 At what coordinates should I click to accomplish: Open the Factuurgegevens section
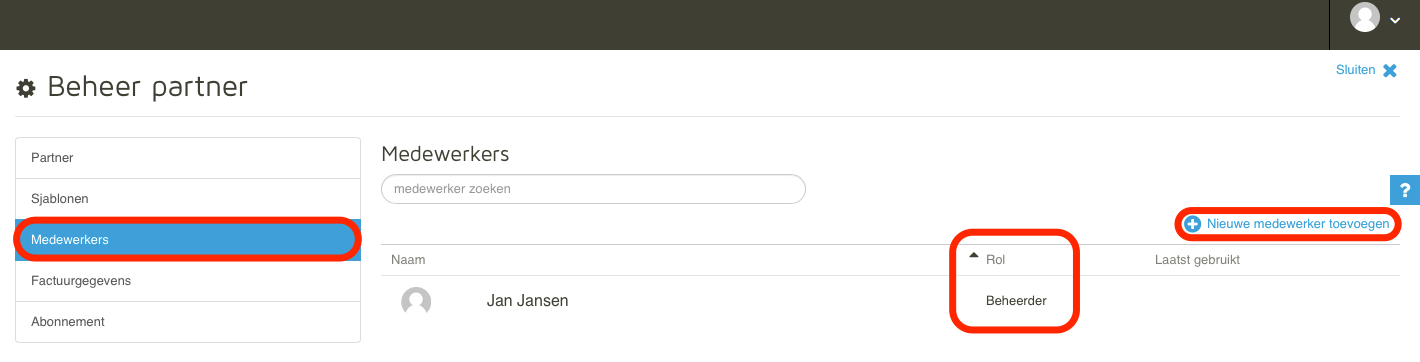click(x=188, y=281)
